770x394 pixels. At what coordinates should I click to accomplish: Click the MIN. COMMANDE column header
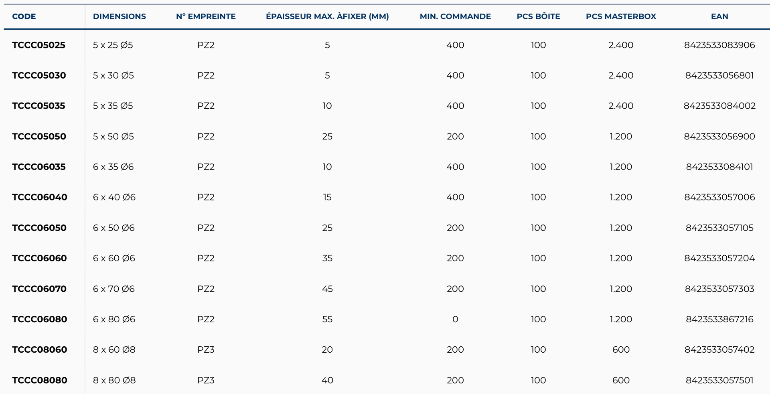coord(455,16)
